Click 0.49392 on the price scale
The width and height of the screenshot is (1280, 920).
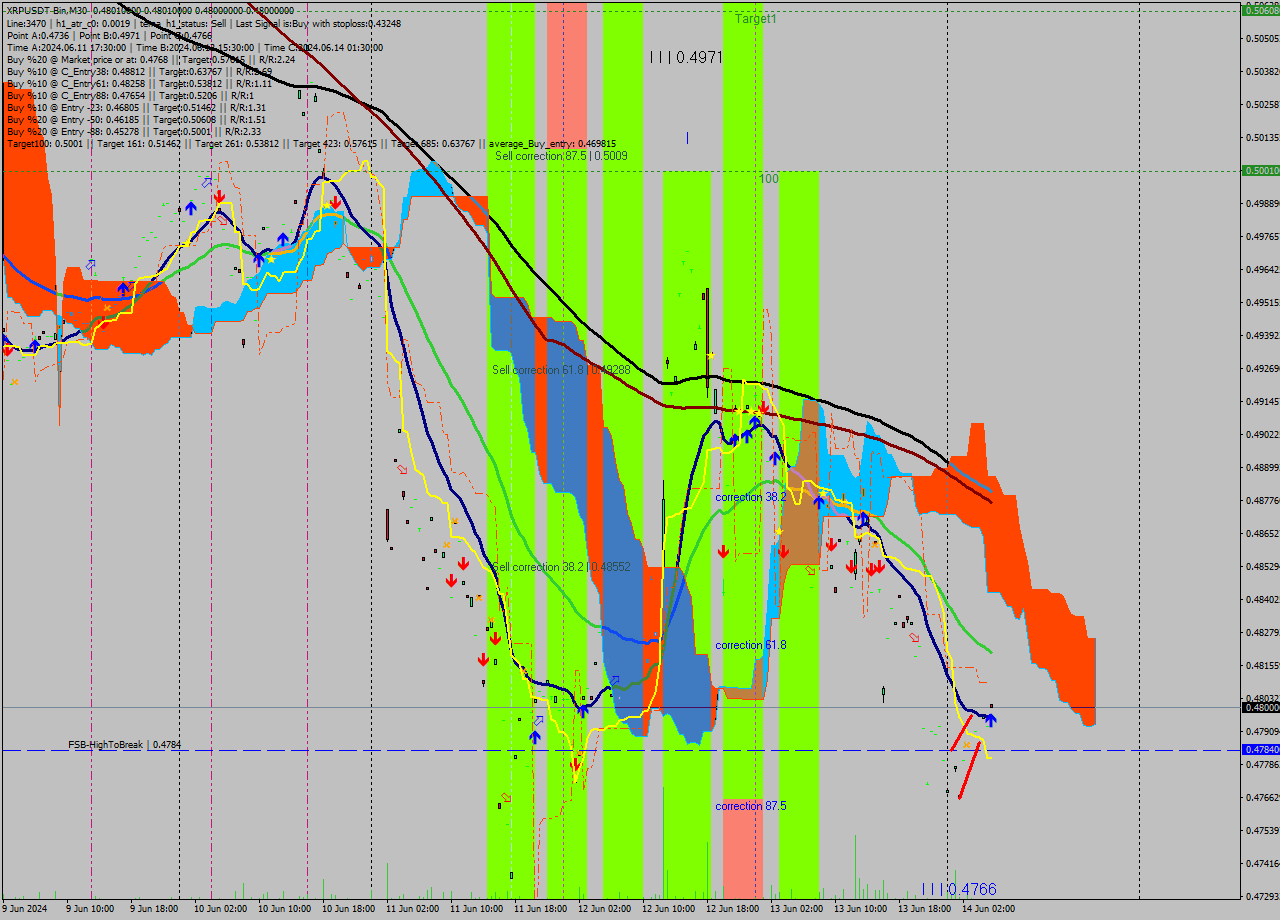1262,336
